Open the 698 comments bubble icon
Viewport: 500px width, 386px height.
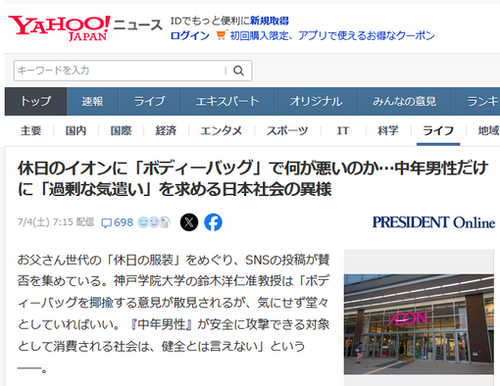117,222
